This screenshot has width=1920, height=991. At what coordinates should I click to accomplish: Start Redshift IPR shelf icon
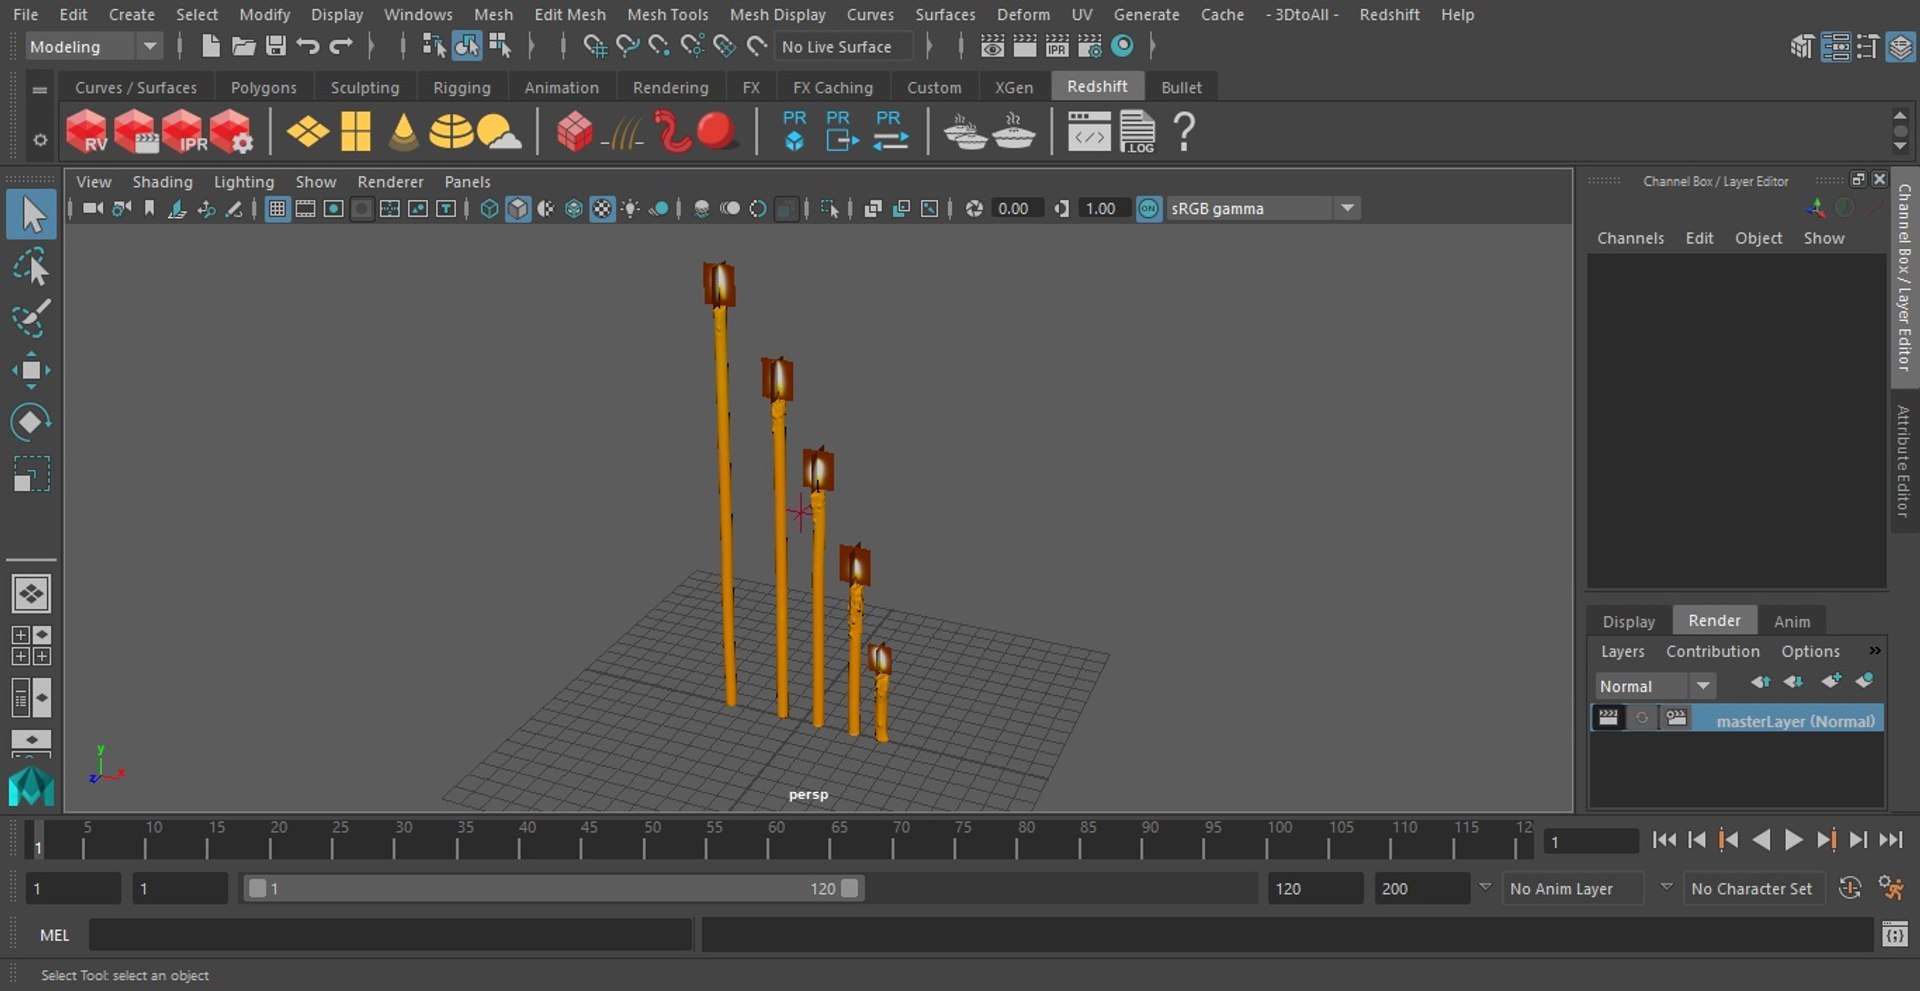(x=183, y=132)
